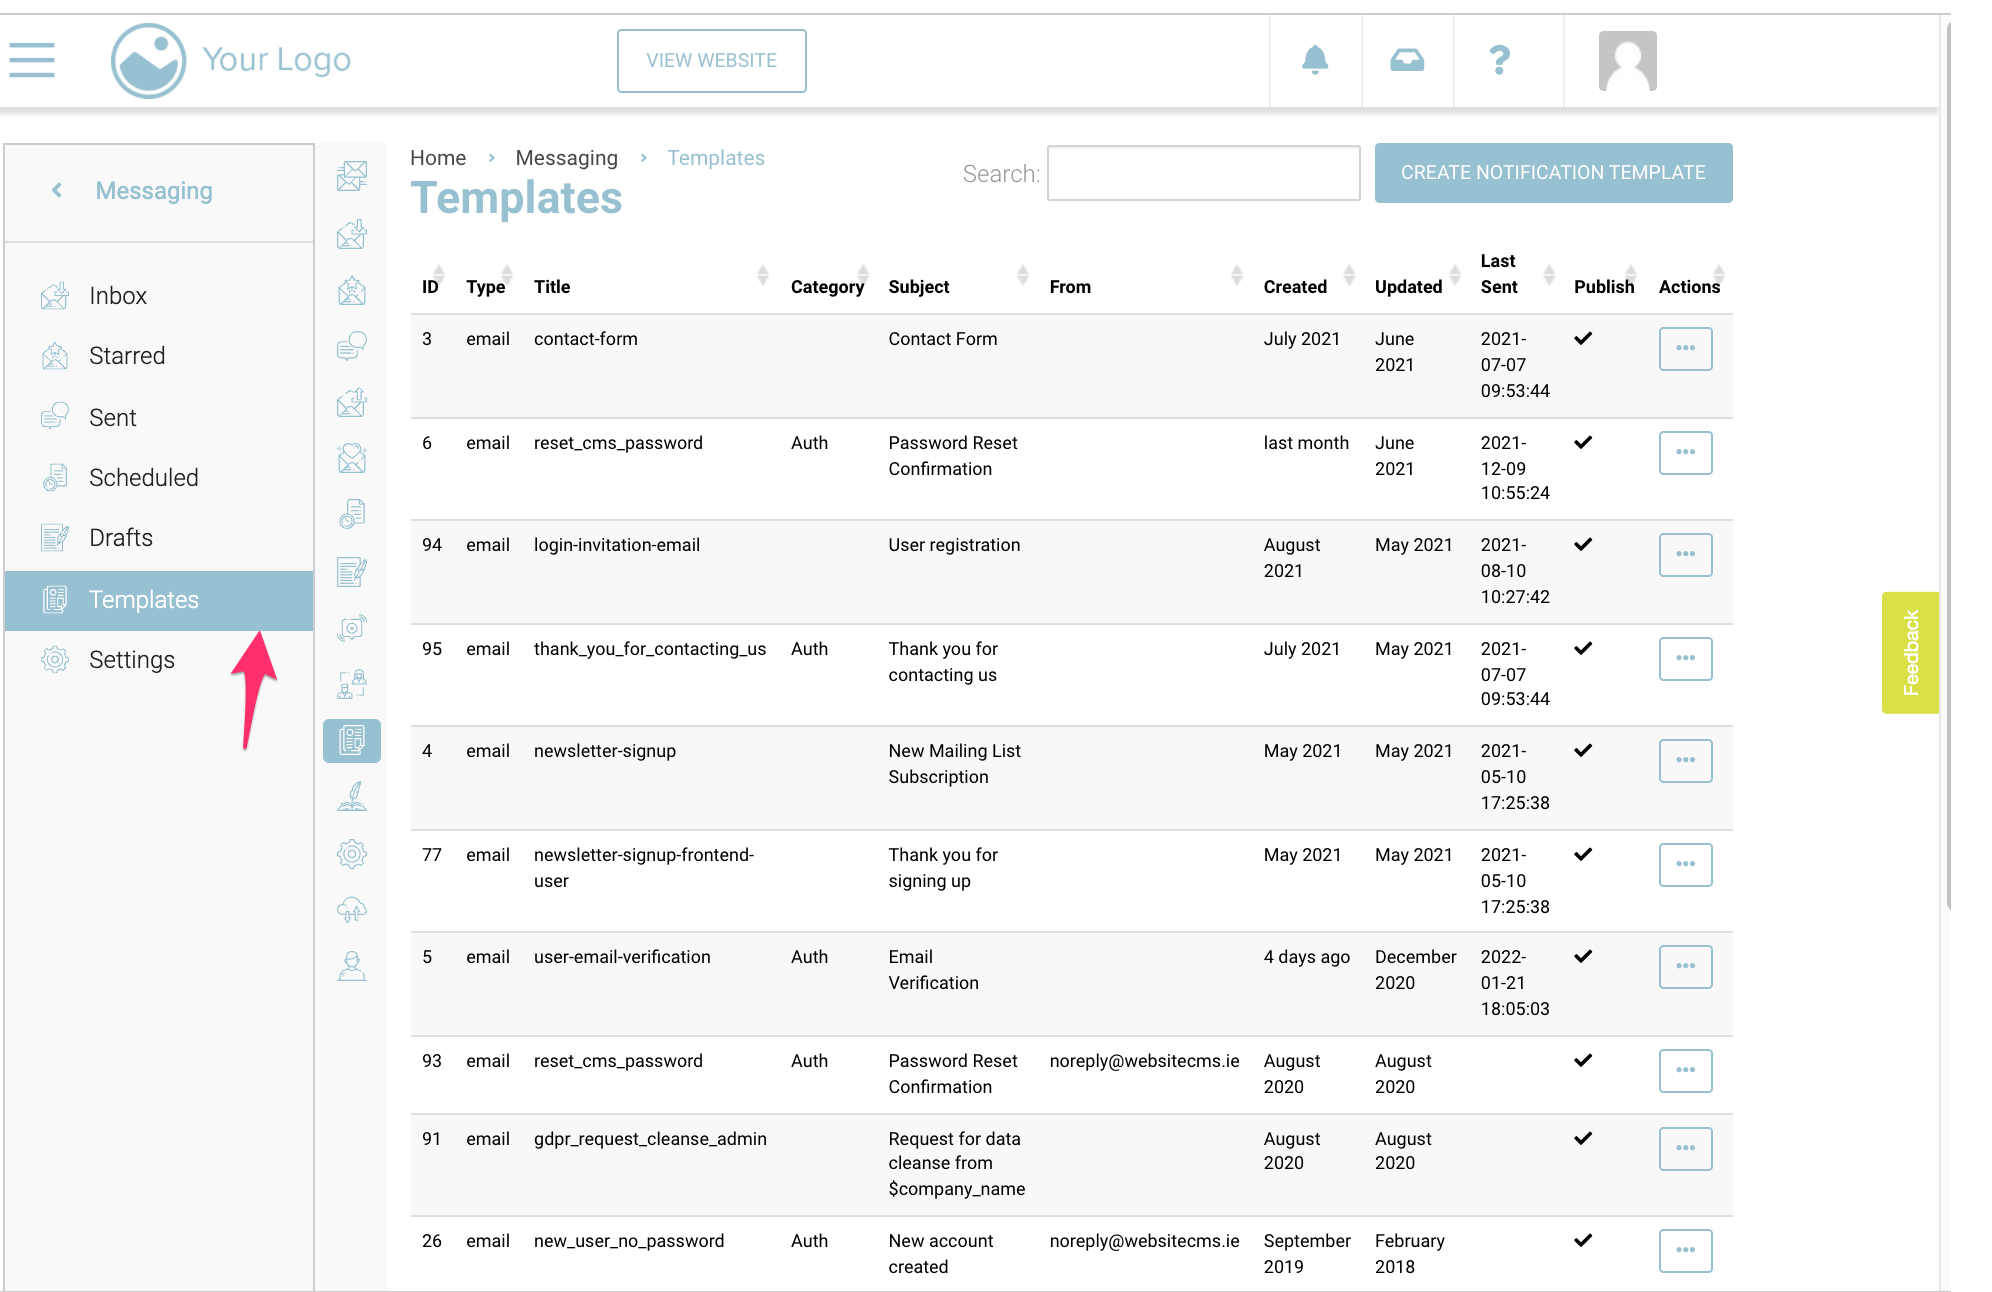Image resolution: width=1992 pixels, height=1292 pixels.
Task: Collapse Messaging menu with back chevron
Action: (57, 190)
